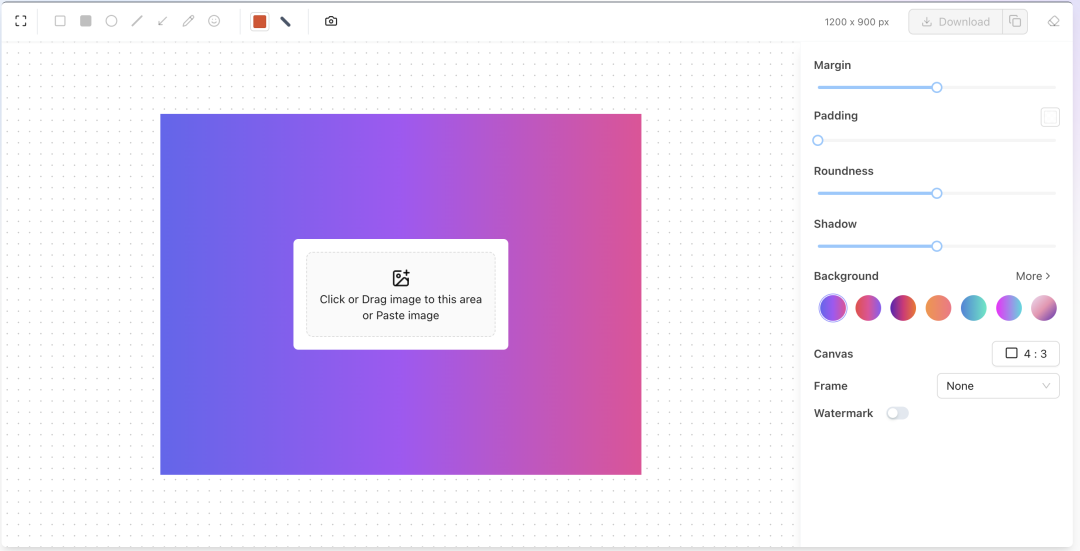Screen dimensions: 1080x551
Task: Adjust the Padding slider handle
Action: click(818, 141)
